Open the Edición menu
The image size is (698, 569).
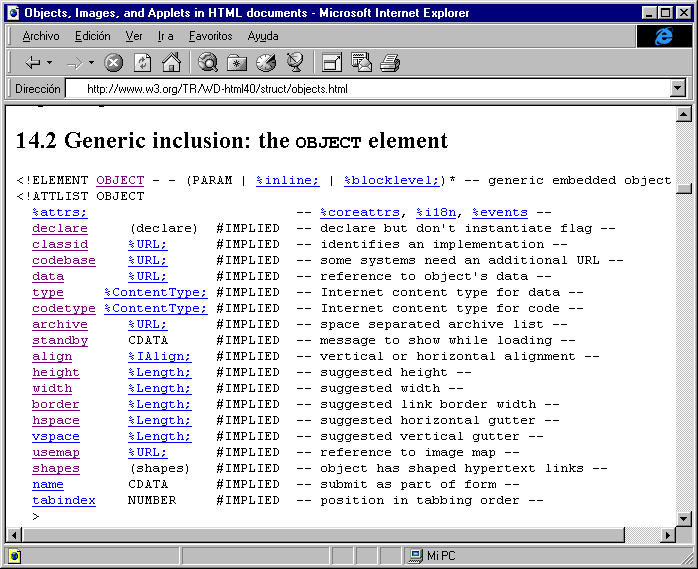93,36
